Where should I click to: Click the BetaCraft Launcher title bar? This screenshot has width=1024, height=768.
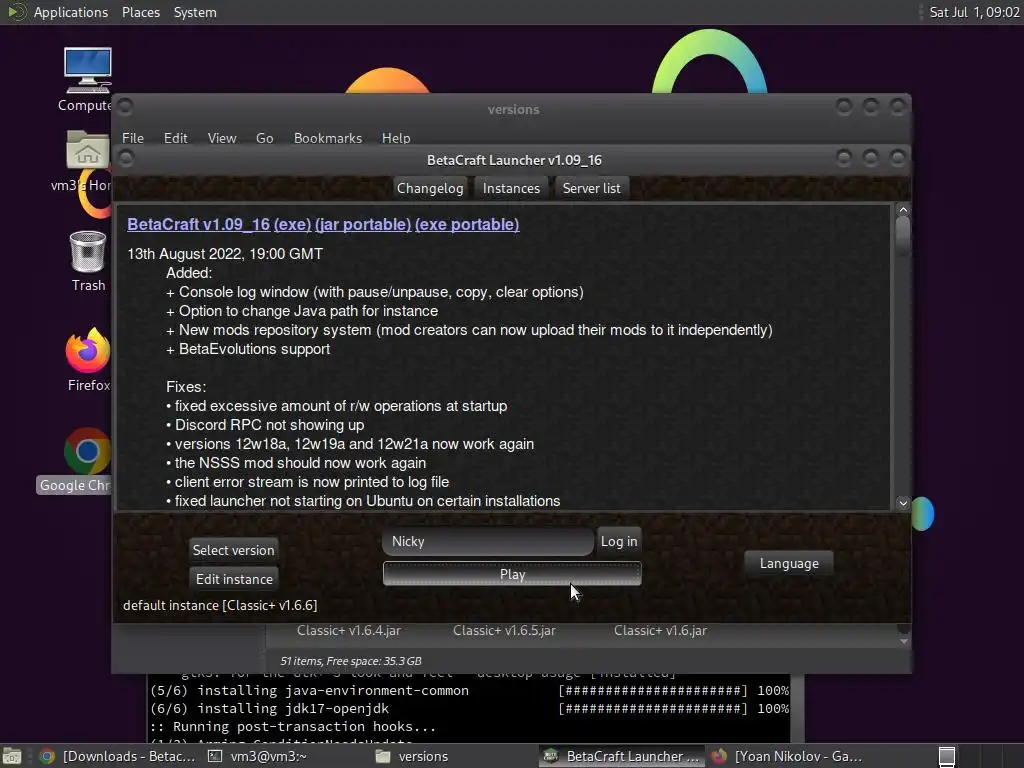point(514,160)
